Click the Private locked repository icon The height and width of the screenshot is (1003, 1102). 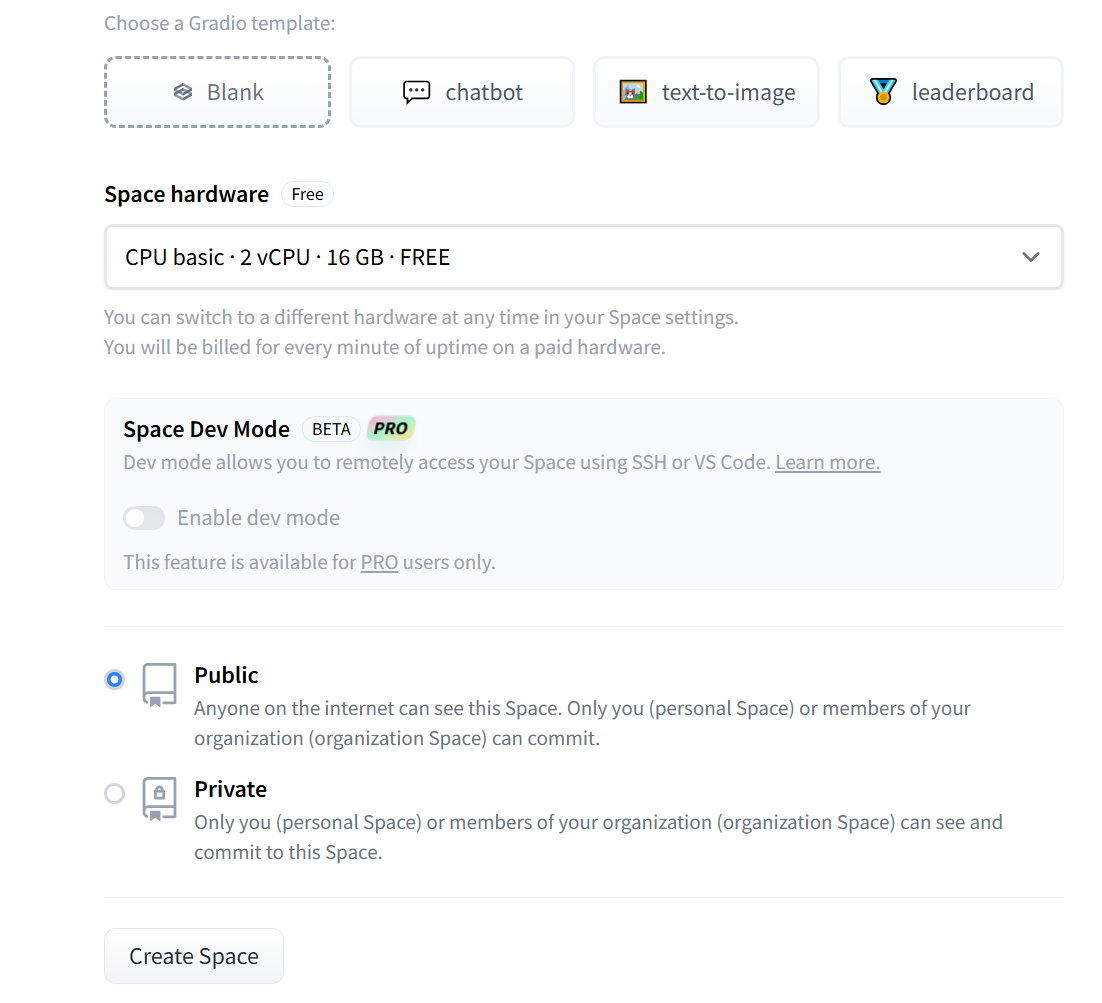[x=159, y=799]
